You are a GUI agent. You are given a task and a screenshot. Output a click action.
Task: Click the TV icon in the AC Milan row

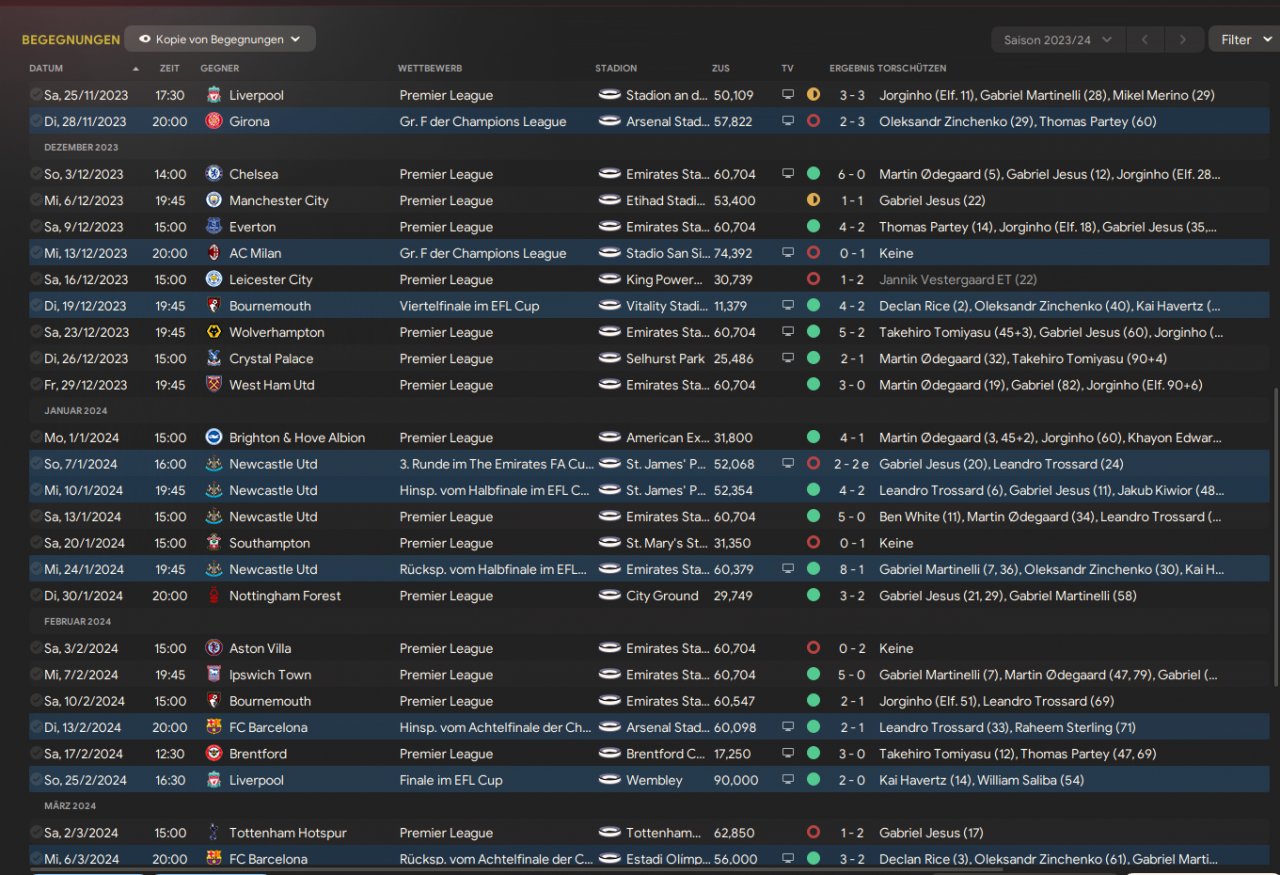[x=788, y=253]
